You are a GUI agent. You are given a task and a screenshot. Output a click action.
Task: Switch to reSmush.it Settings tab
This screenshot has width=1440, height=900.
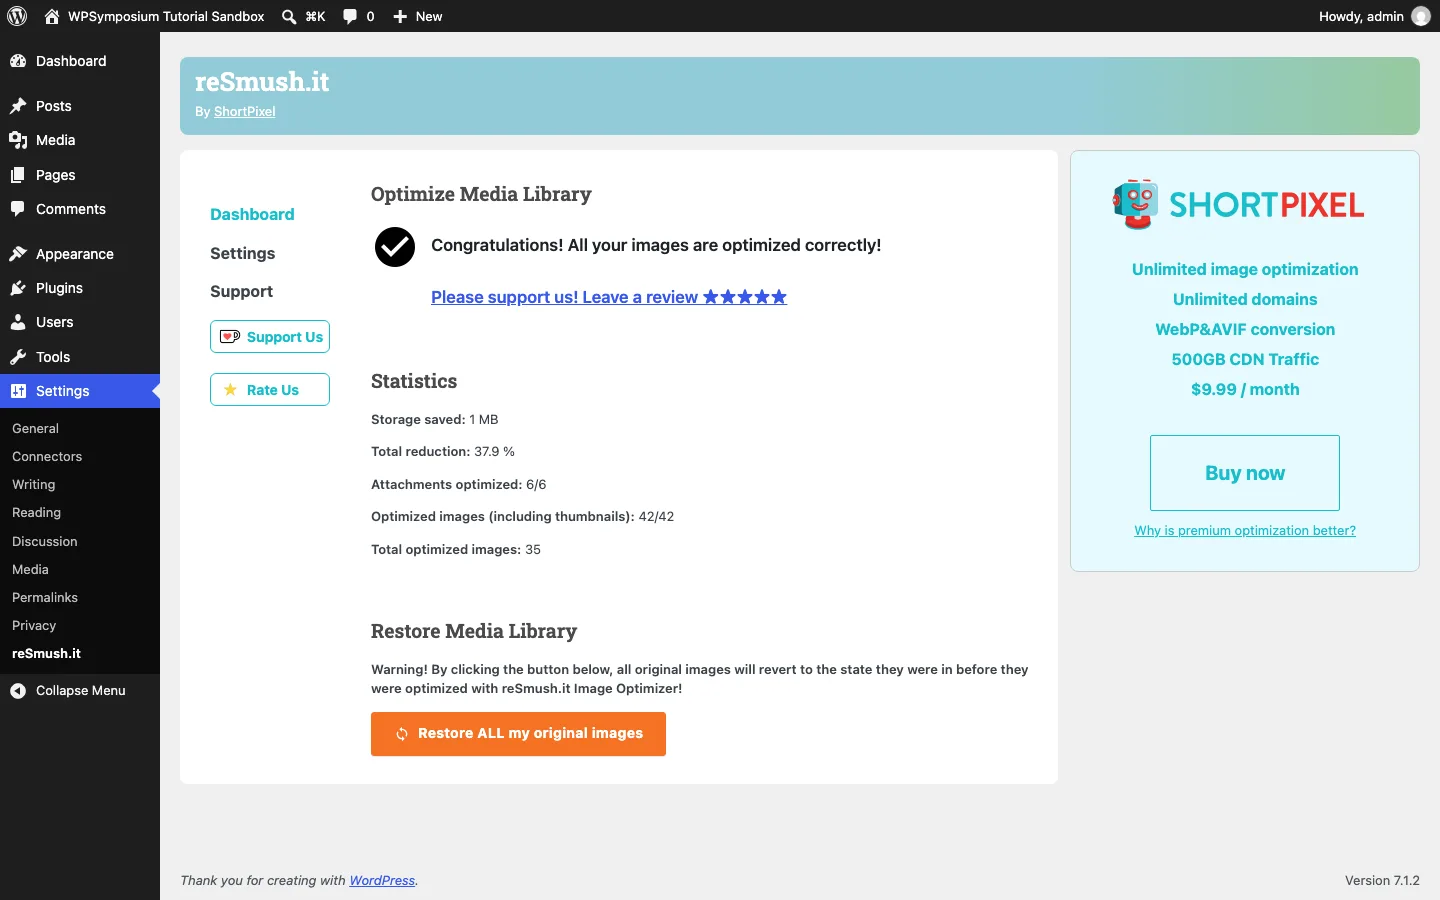tap(242, 253)
